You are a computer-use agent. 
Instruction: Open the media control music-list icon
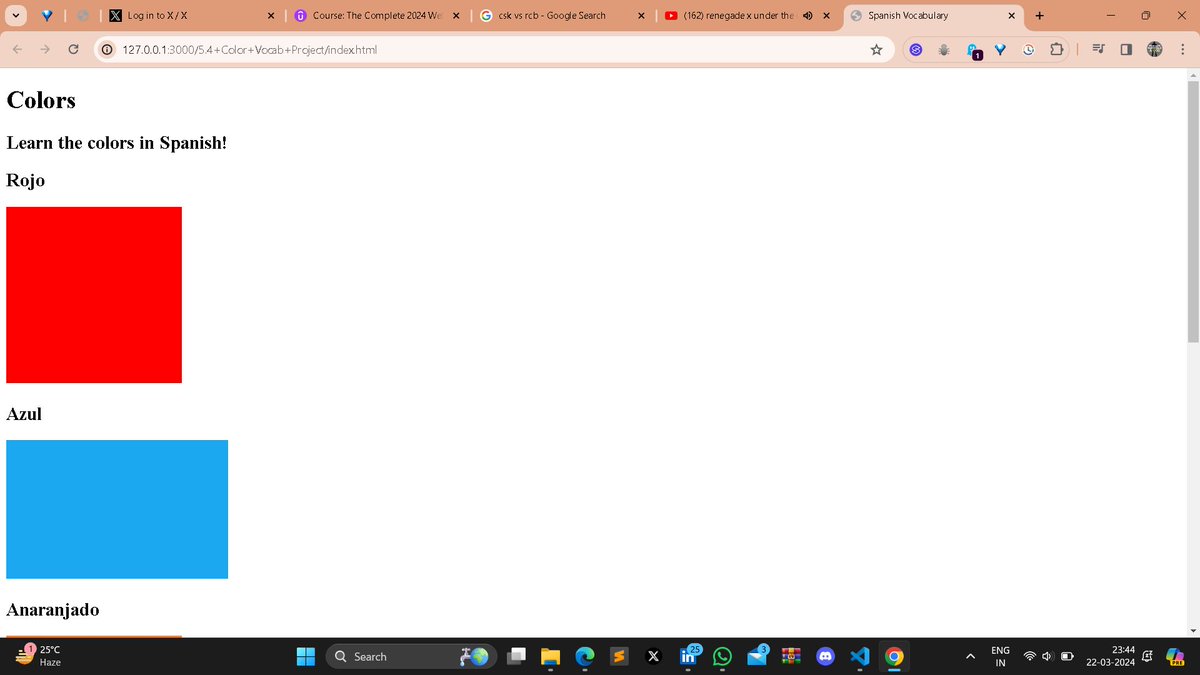[1098, 49]
